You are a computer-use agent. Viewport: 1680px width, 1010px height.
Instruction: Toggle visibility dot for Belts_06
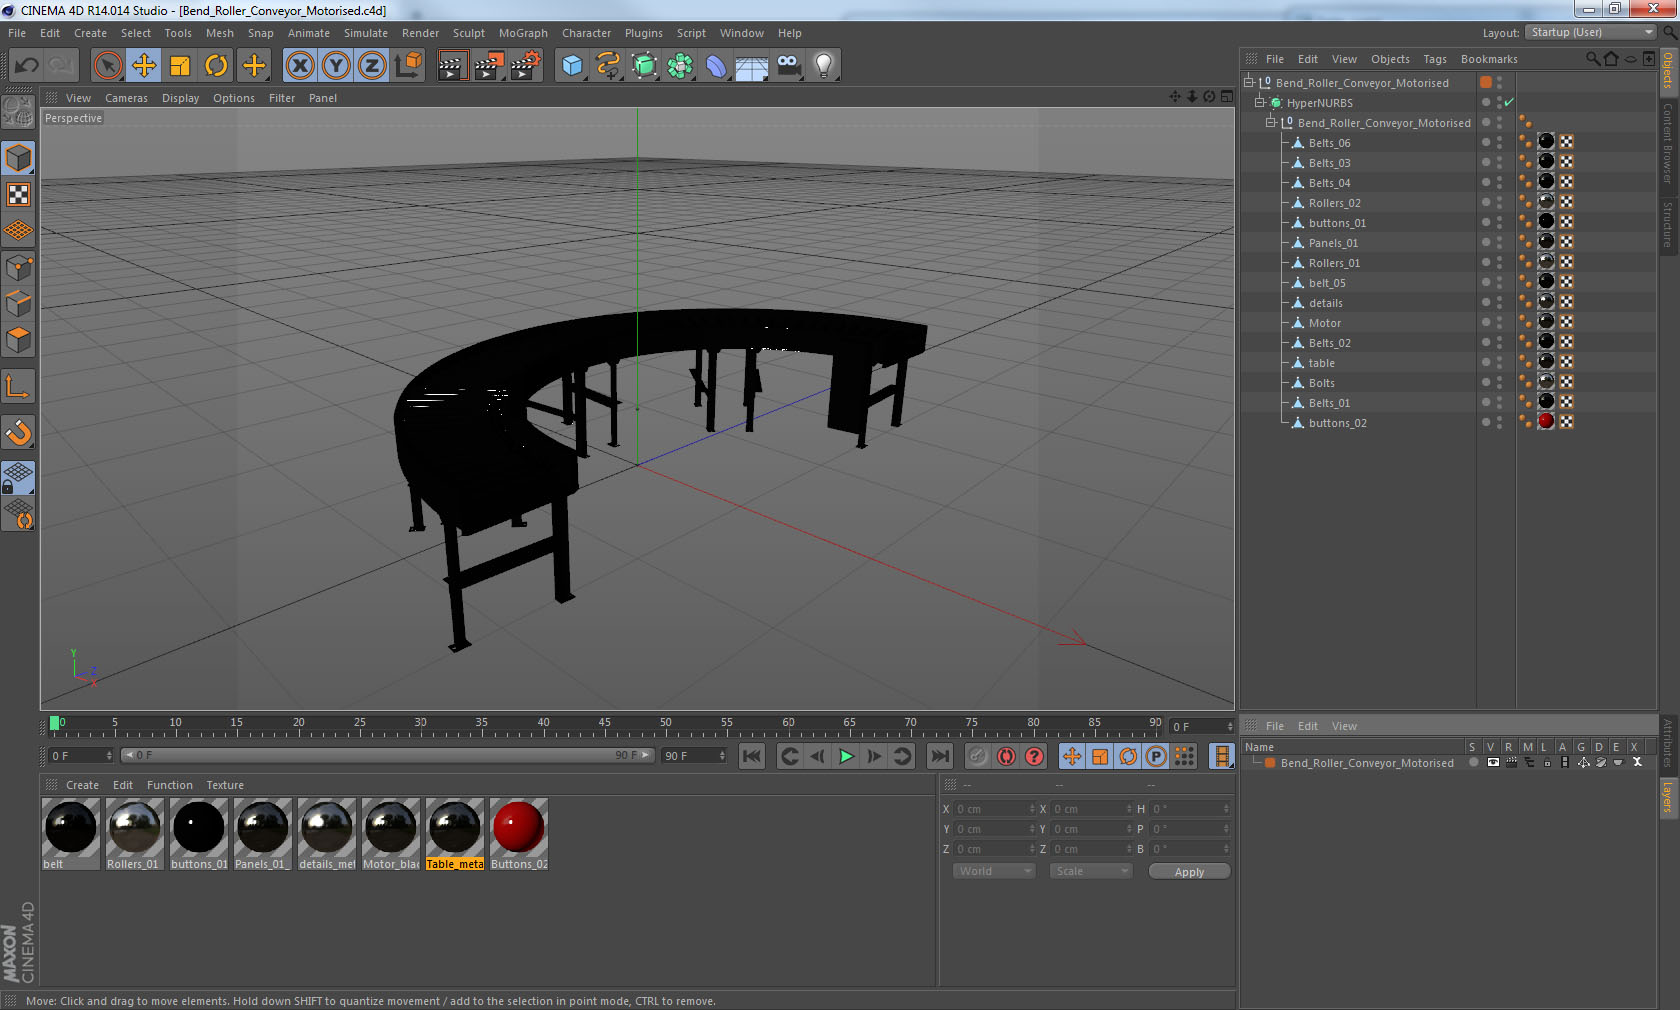[x=1486, y=142]
